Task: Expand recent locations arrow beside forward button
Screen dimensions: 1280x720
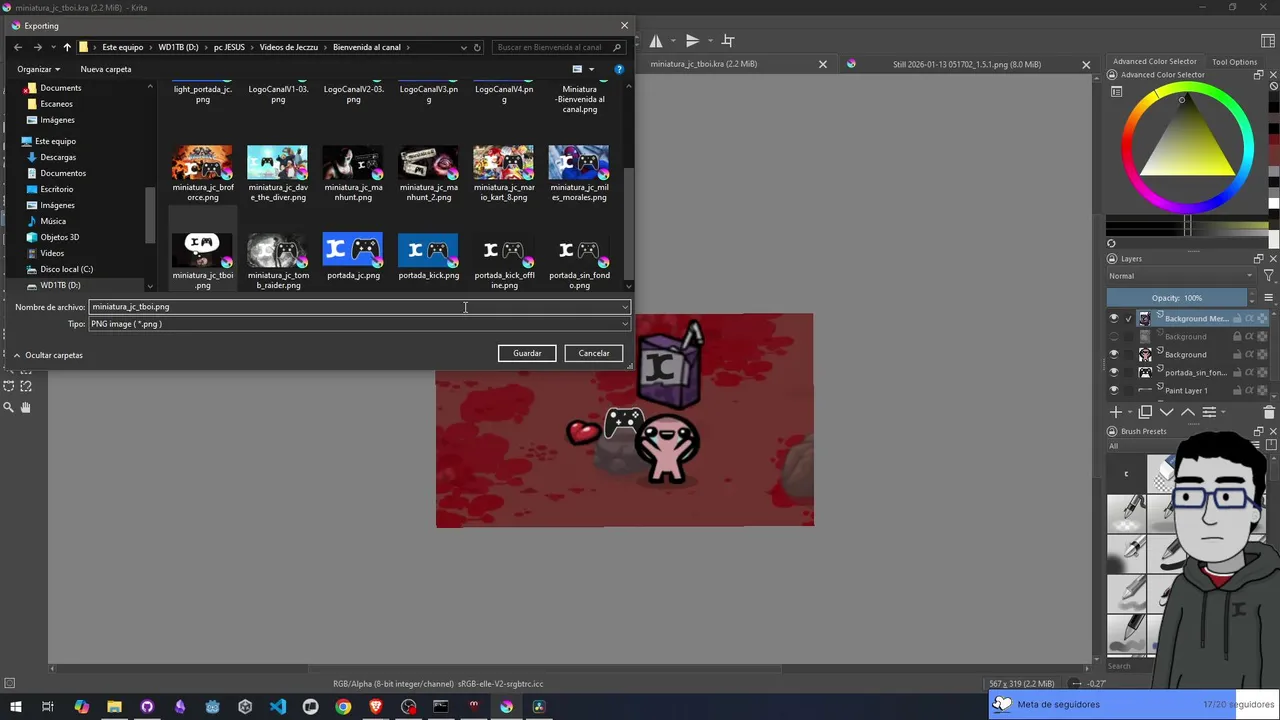Action: point(52,47)
